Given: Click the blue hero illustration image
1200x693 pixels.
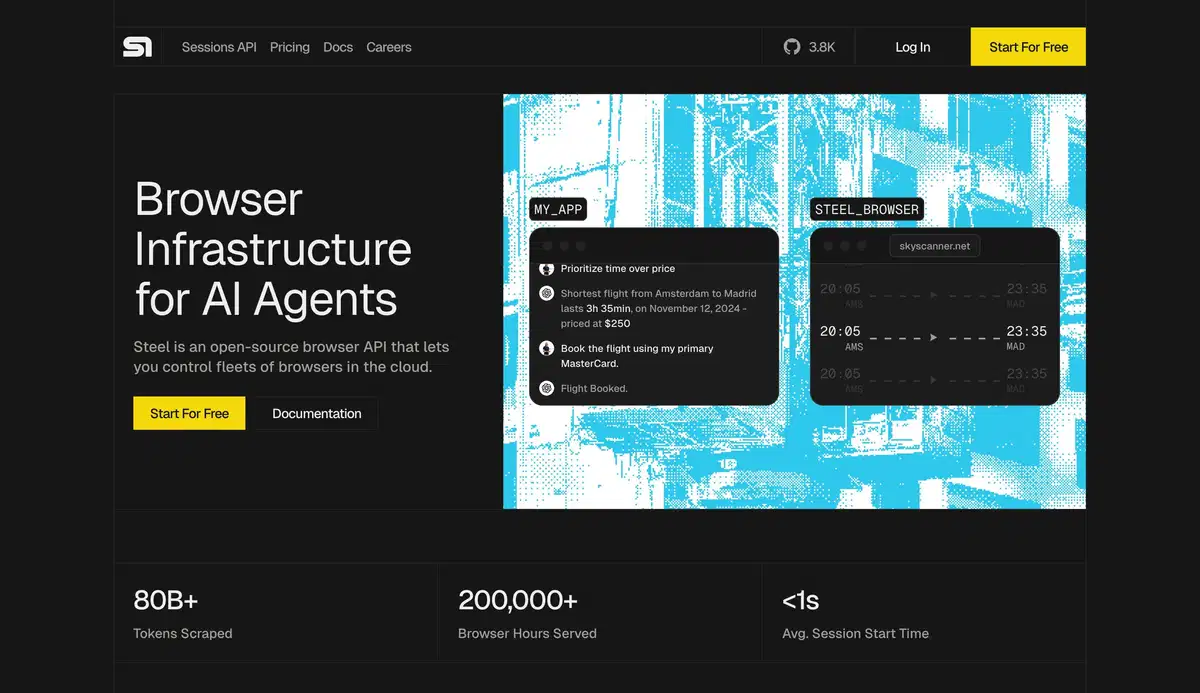Looking at the screenshot, I should point(794,301).
